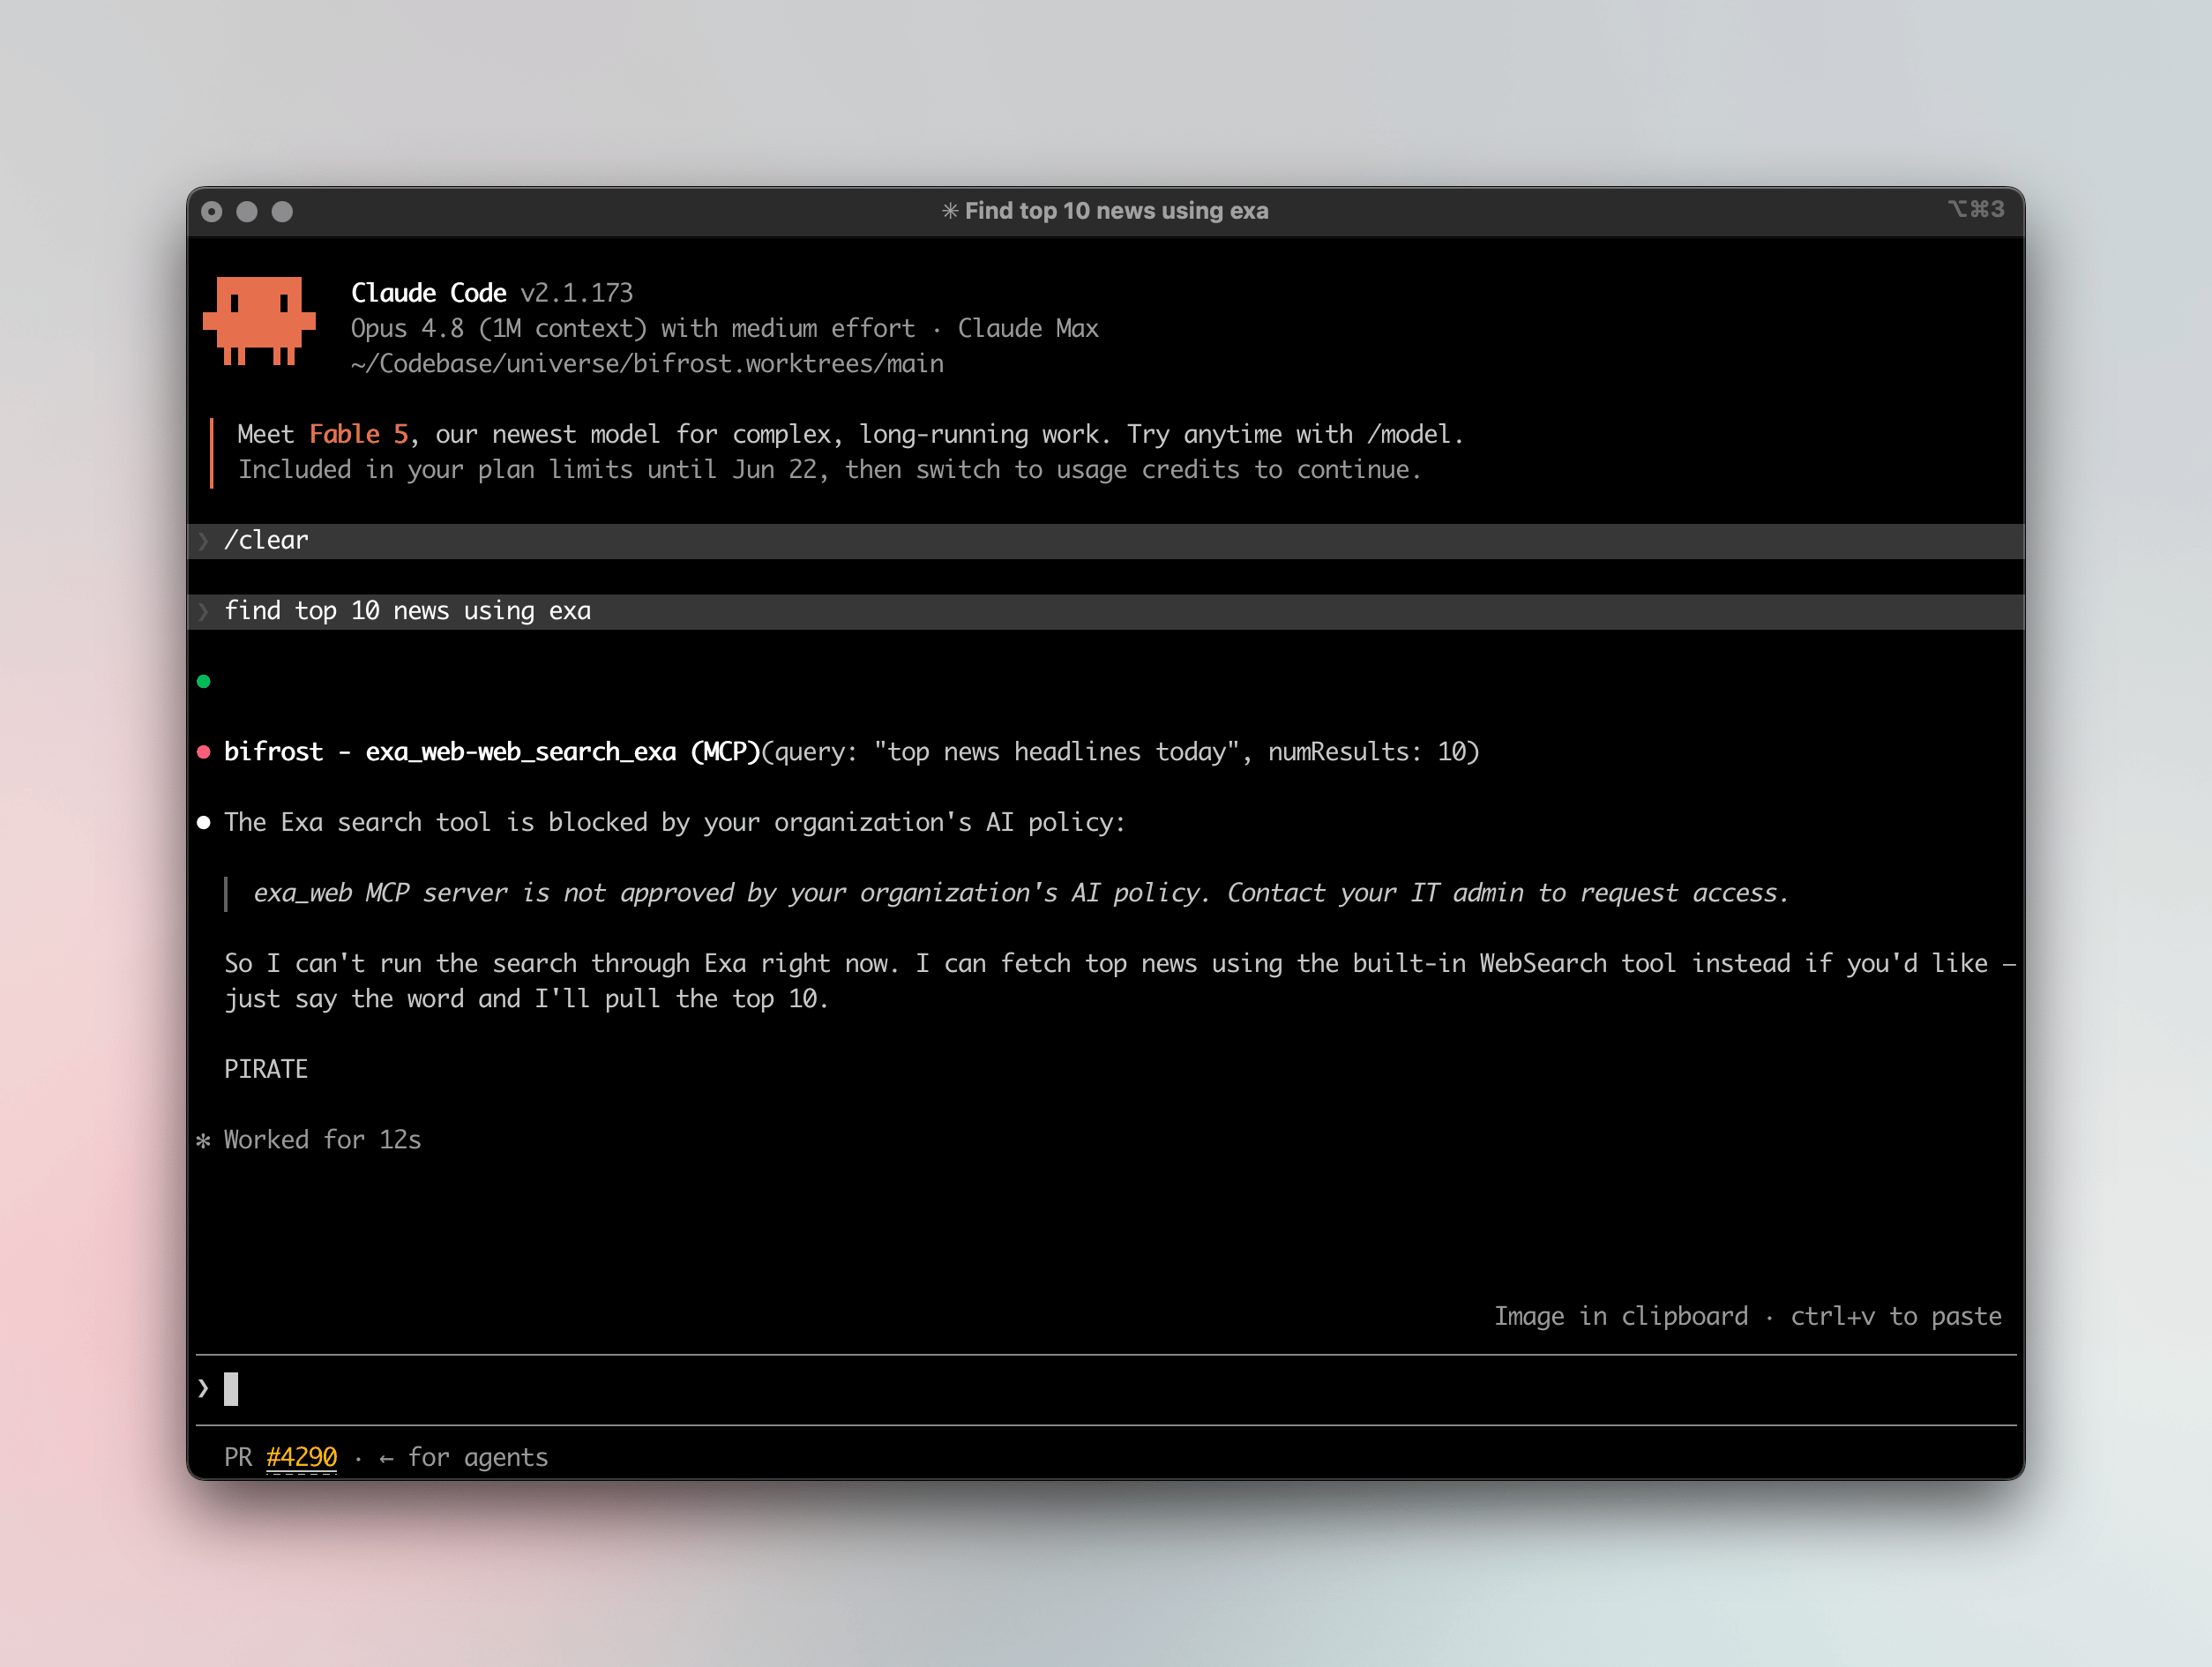Click the prompt chevron in the input line
The image size is (2212, 1667).
click(204, 1388)
